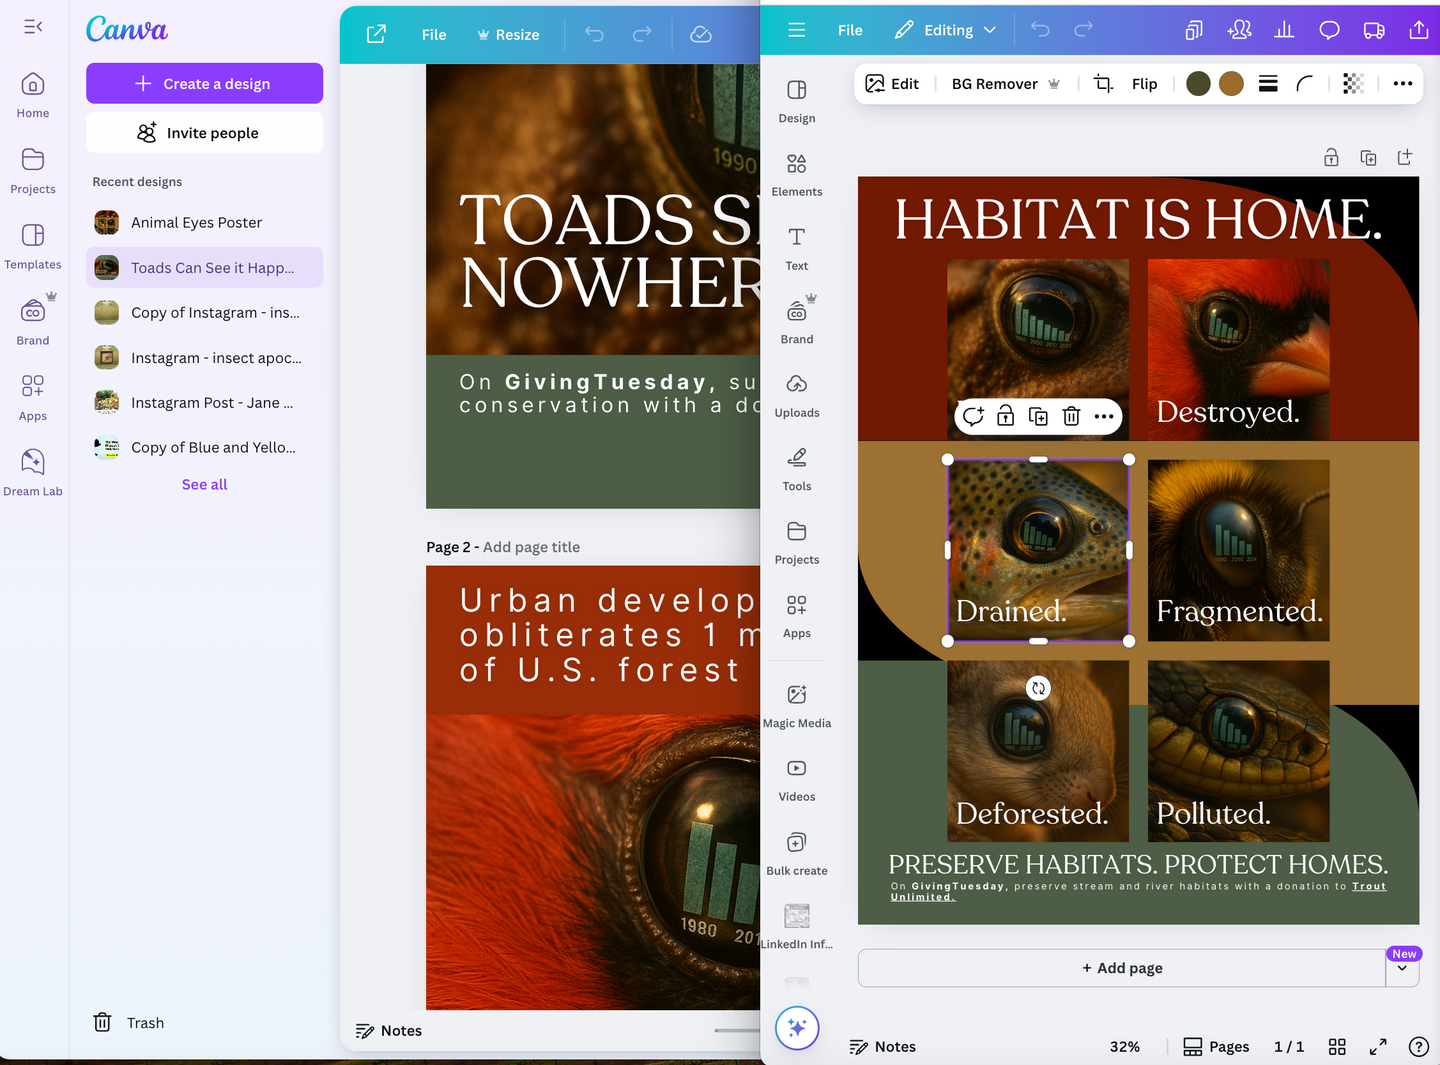Expand the Add page options chevron
This screenshot has width=1440, height=1065.
(x=1402, y=969)
